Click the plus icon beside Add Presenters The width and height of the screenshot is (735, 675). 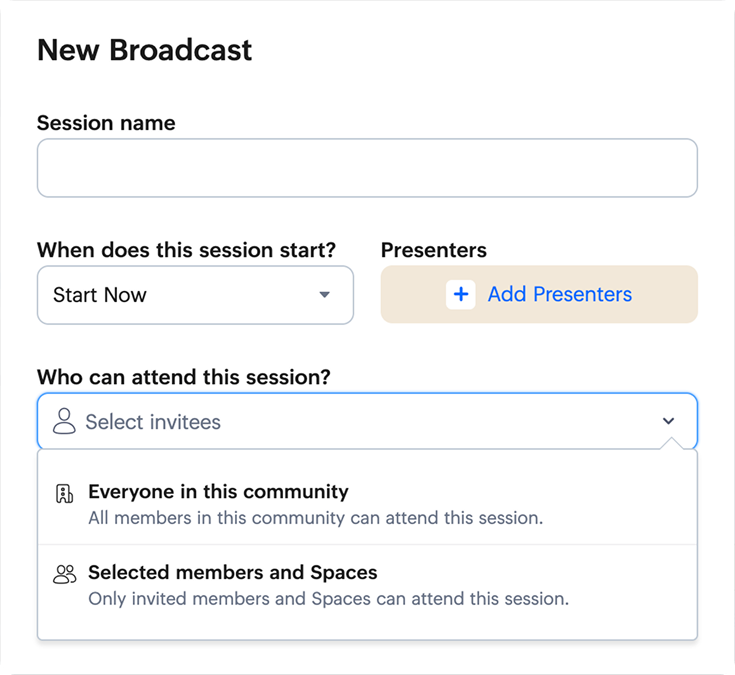(460, 294)
